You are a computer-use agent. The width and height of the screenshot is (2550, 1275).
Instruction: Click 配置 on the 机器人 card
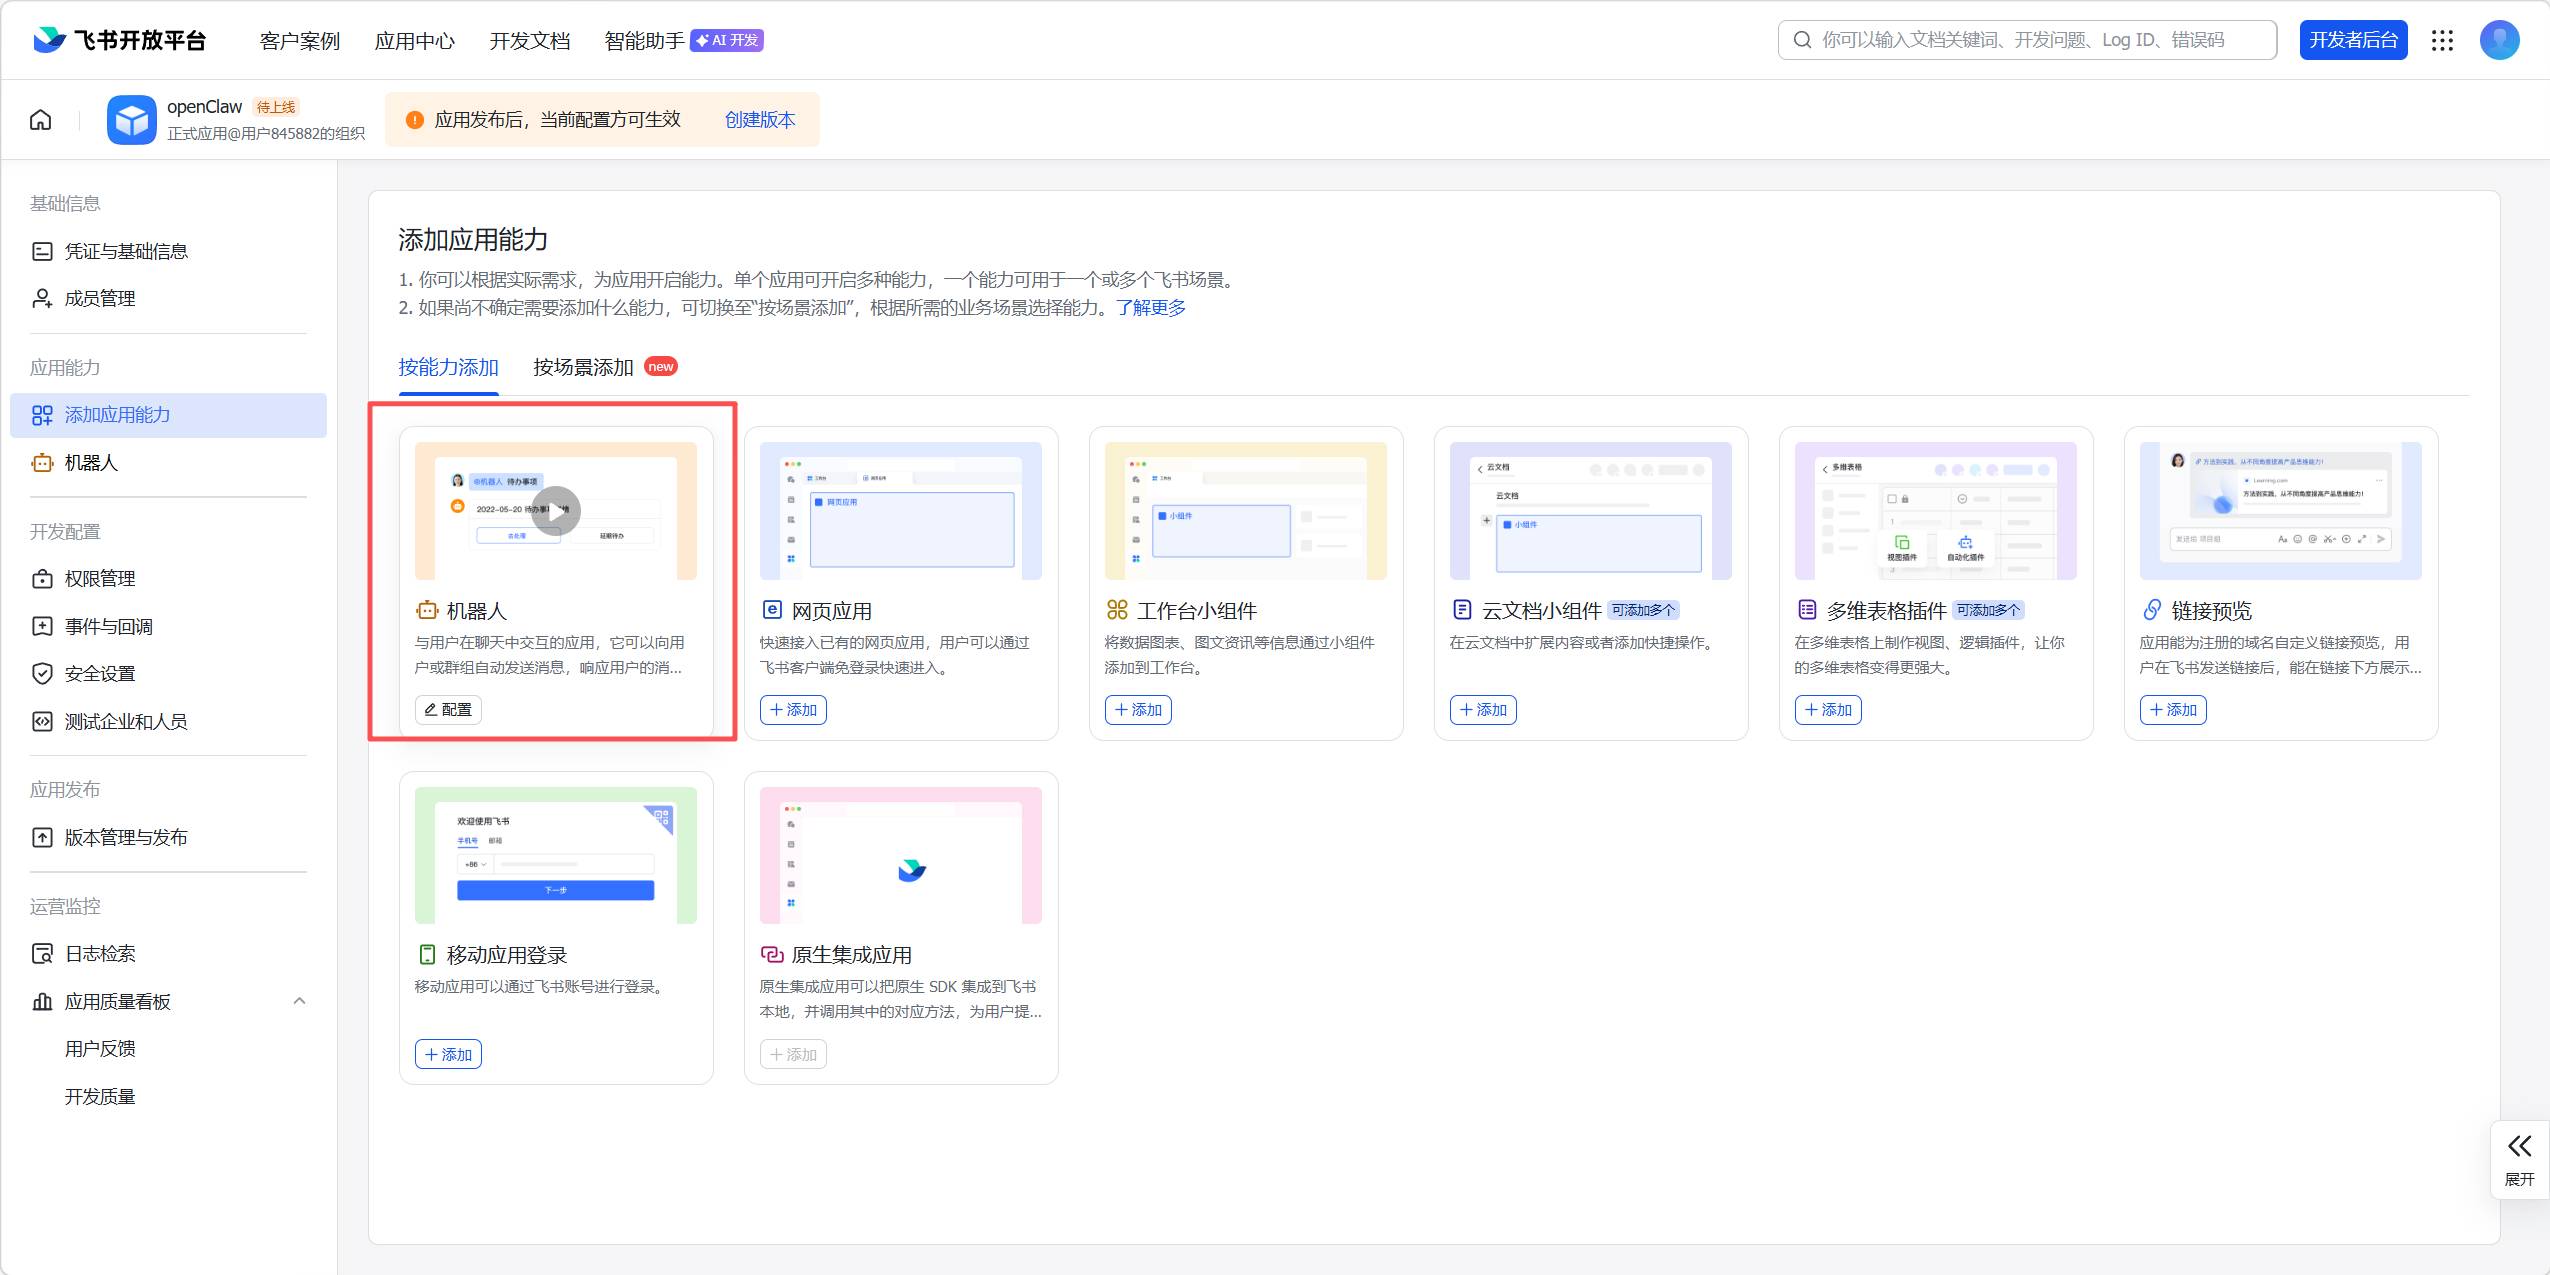pyautogui.click(x=448, y=710)
